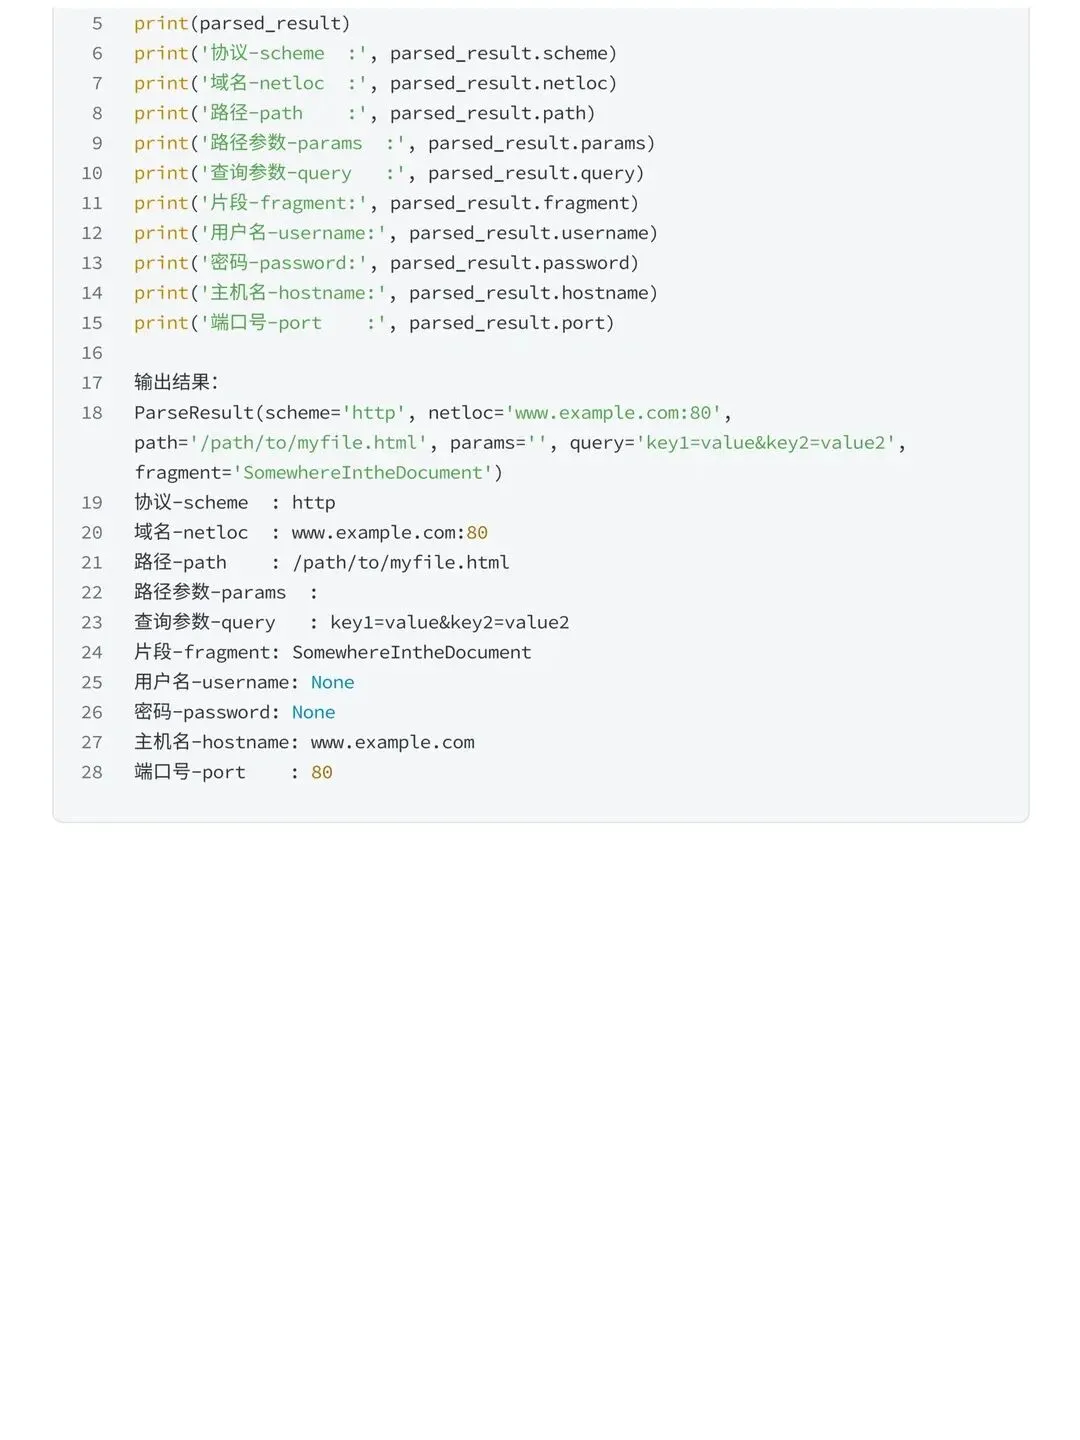Click the port value 80 on line 28
The height and width of the screenshot is (1440, 1080).
click(321, 773)
